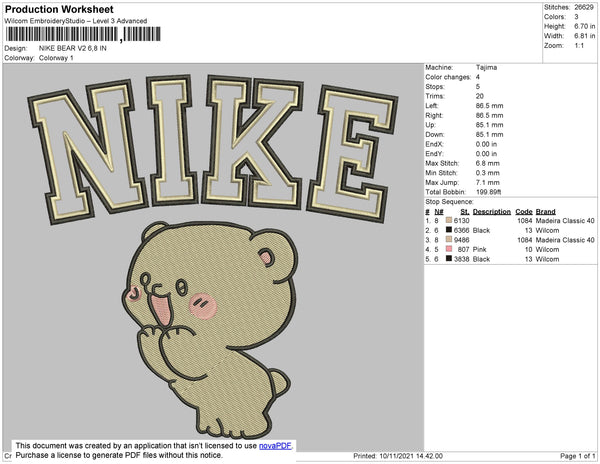Click 'Wilcom EmbroideryStudio – Level 3 Advanced' text

coord(76,21)
